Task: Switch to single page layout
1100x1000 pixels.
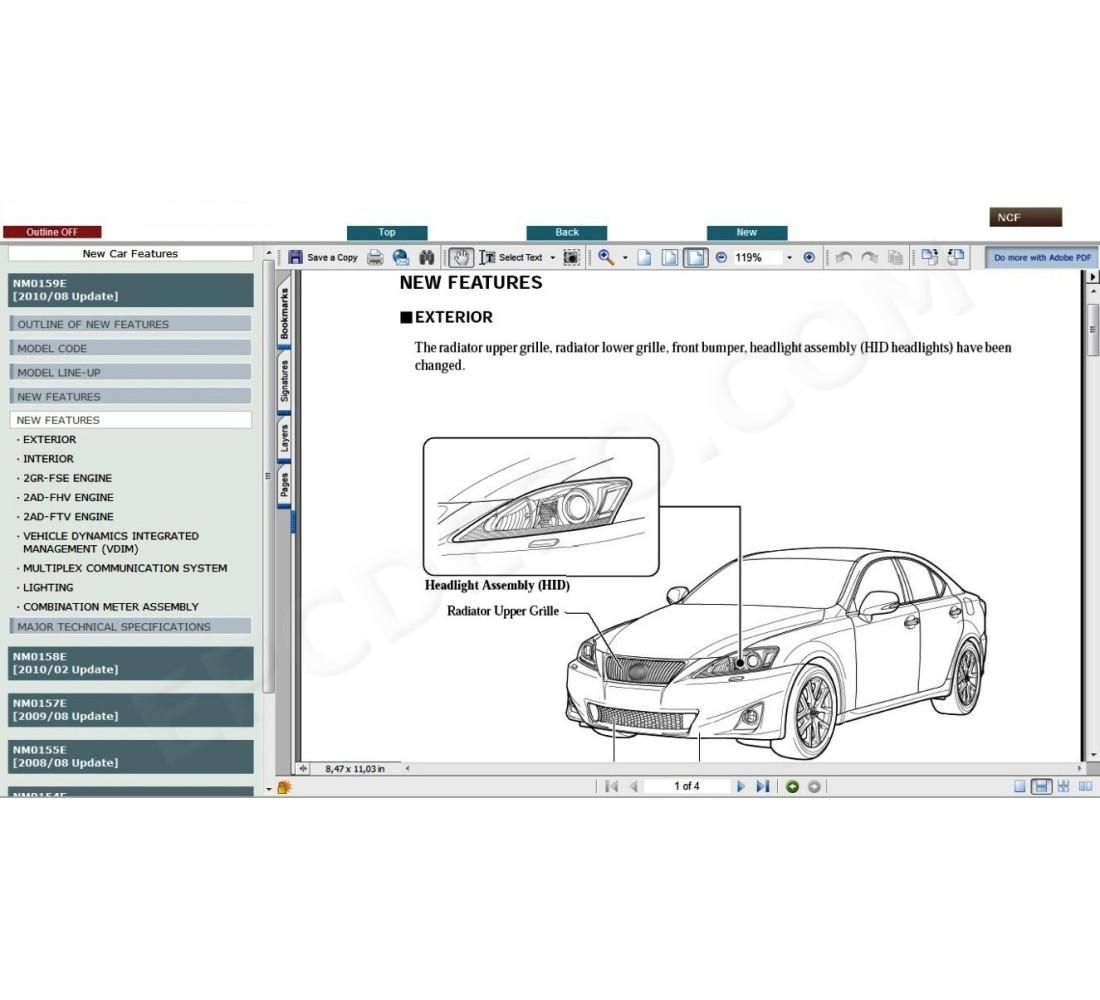Action: click(1020, 787)
